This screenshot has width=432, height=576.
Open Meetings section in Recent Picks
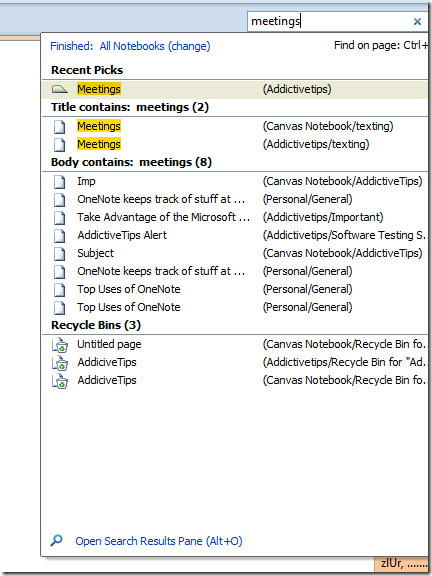(235, 89)
